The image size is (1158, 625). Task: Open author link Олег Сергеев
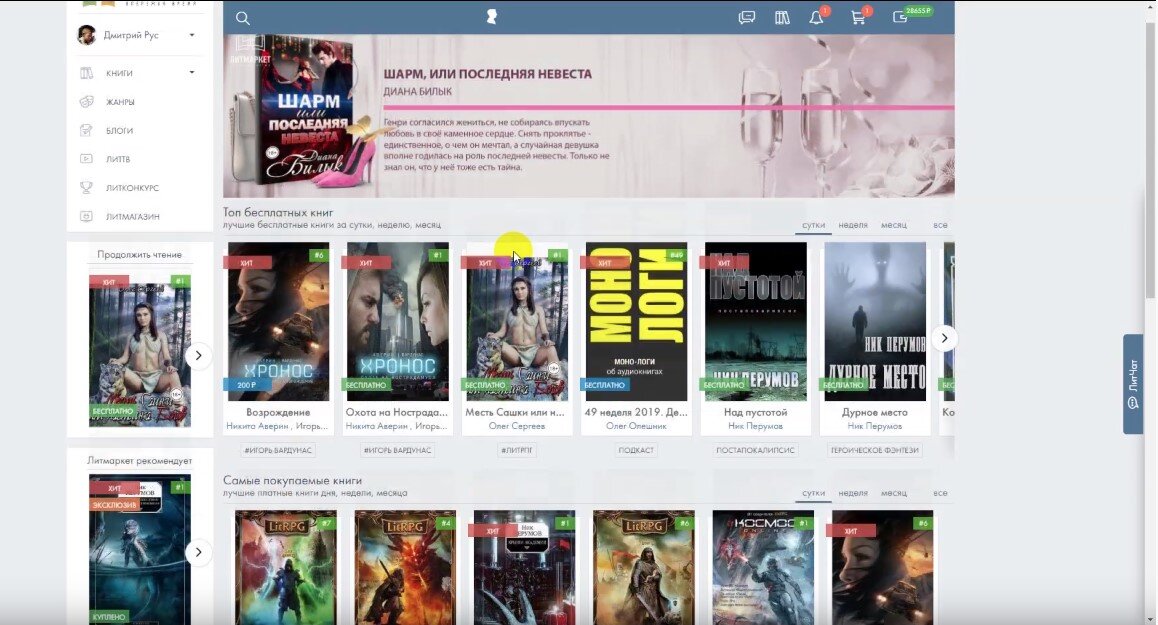click(516, 426)
